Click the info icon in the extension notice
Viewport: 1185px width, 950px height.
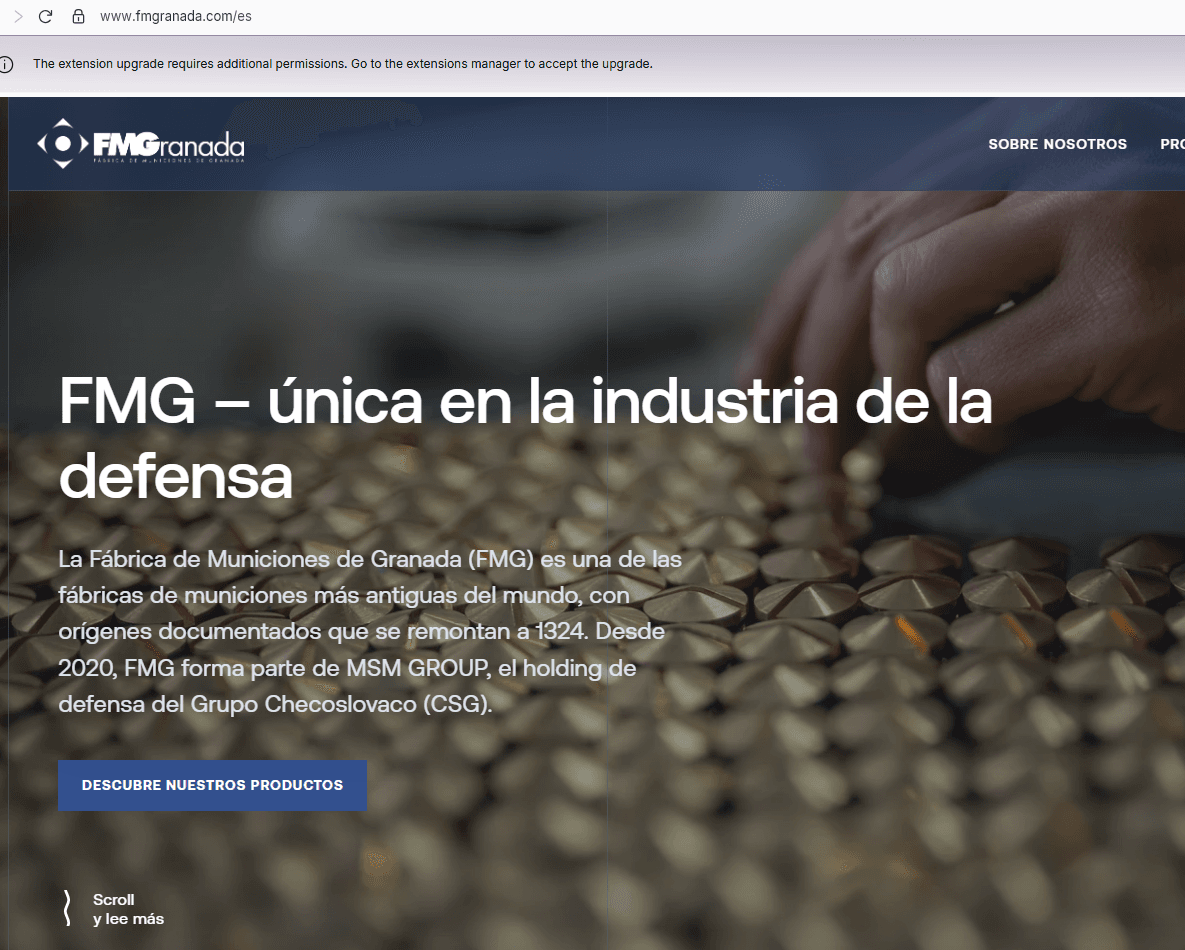click(7, 64)
